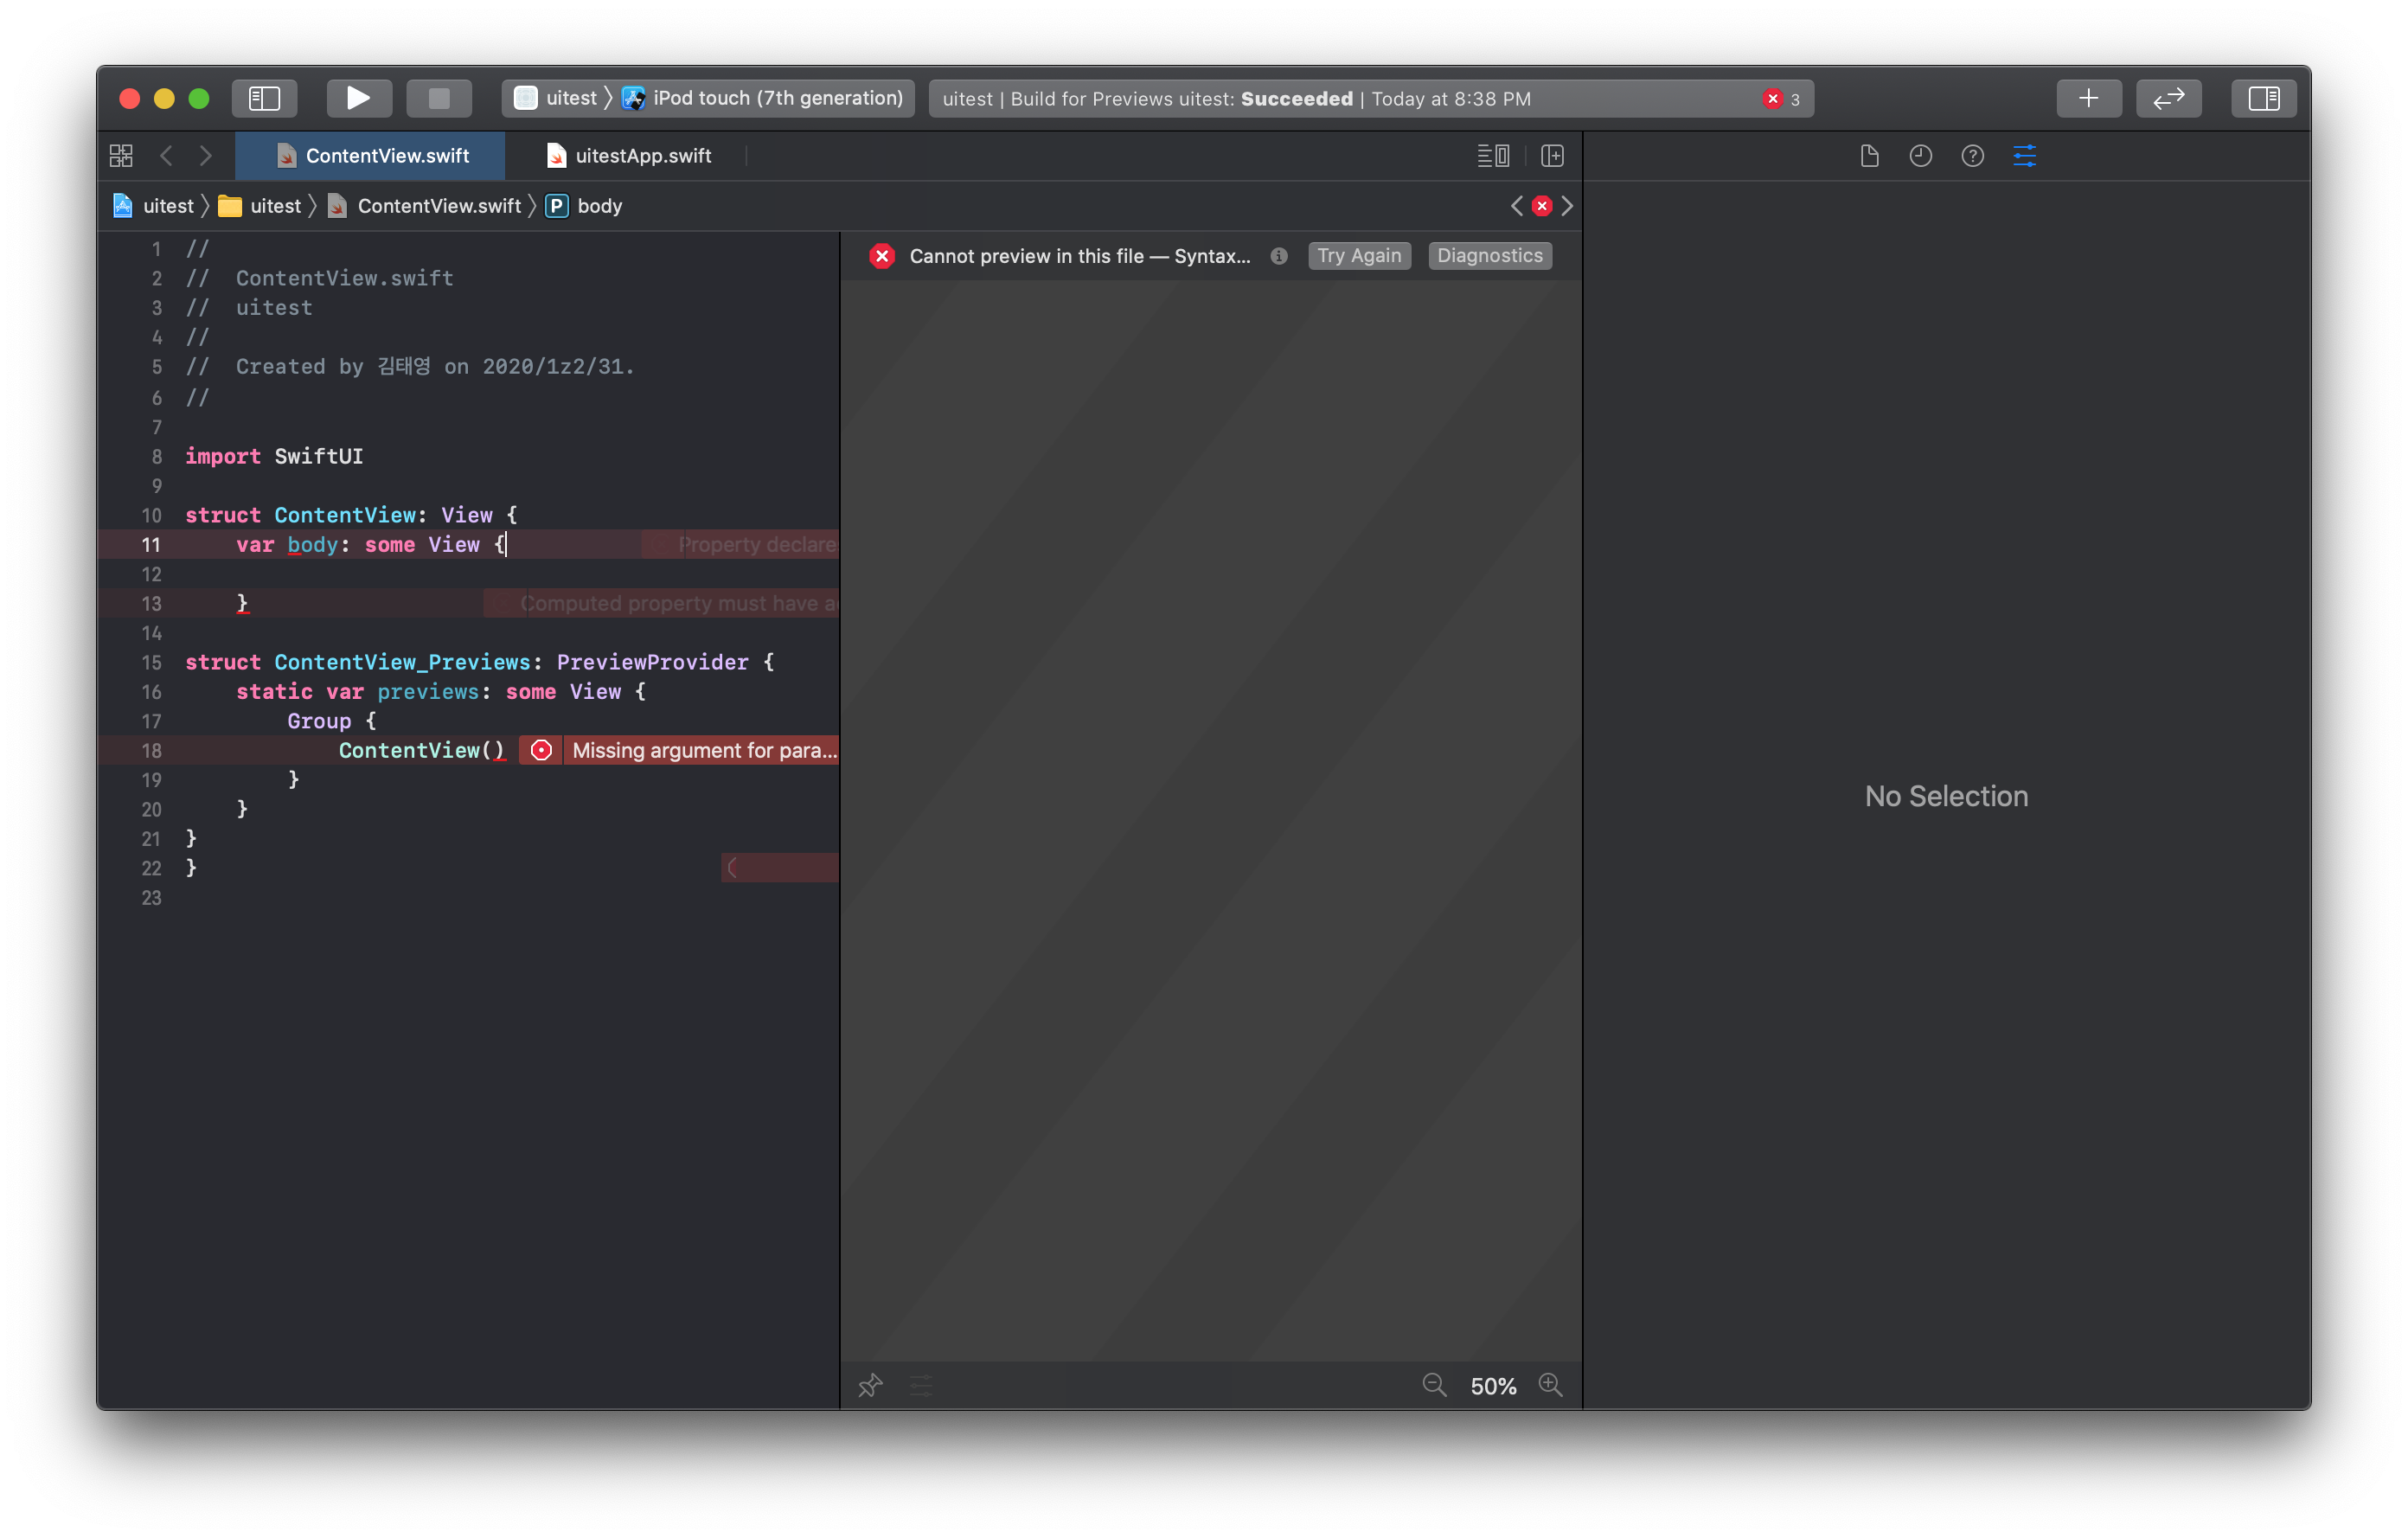
Task: Click the Try Again button
Action: coord(1358,256)
